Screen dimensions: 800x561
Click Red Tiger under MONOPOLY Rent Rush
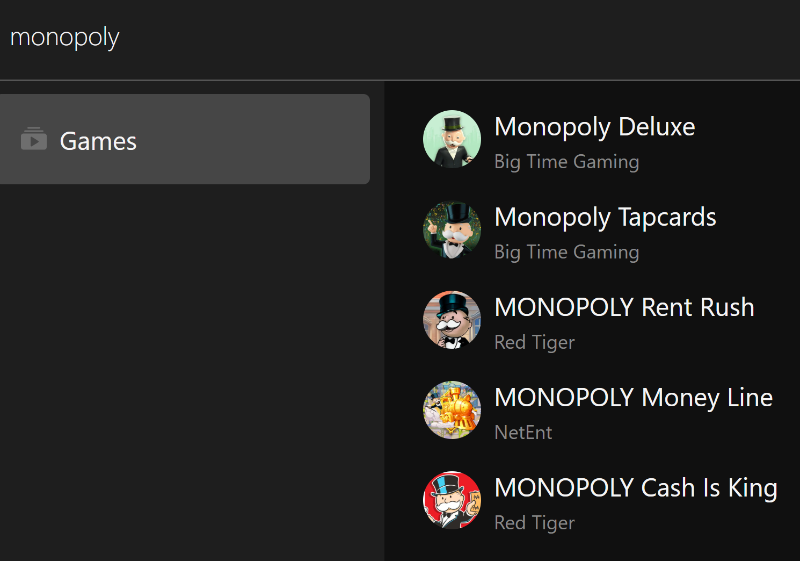(534, 342)
